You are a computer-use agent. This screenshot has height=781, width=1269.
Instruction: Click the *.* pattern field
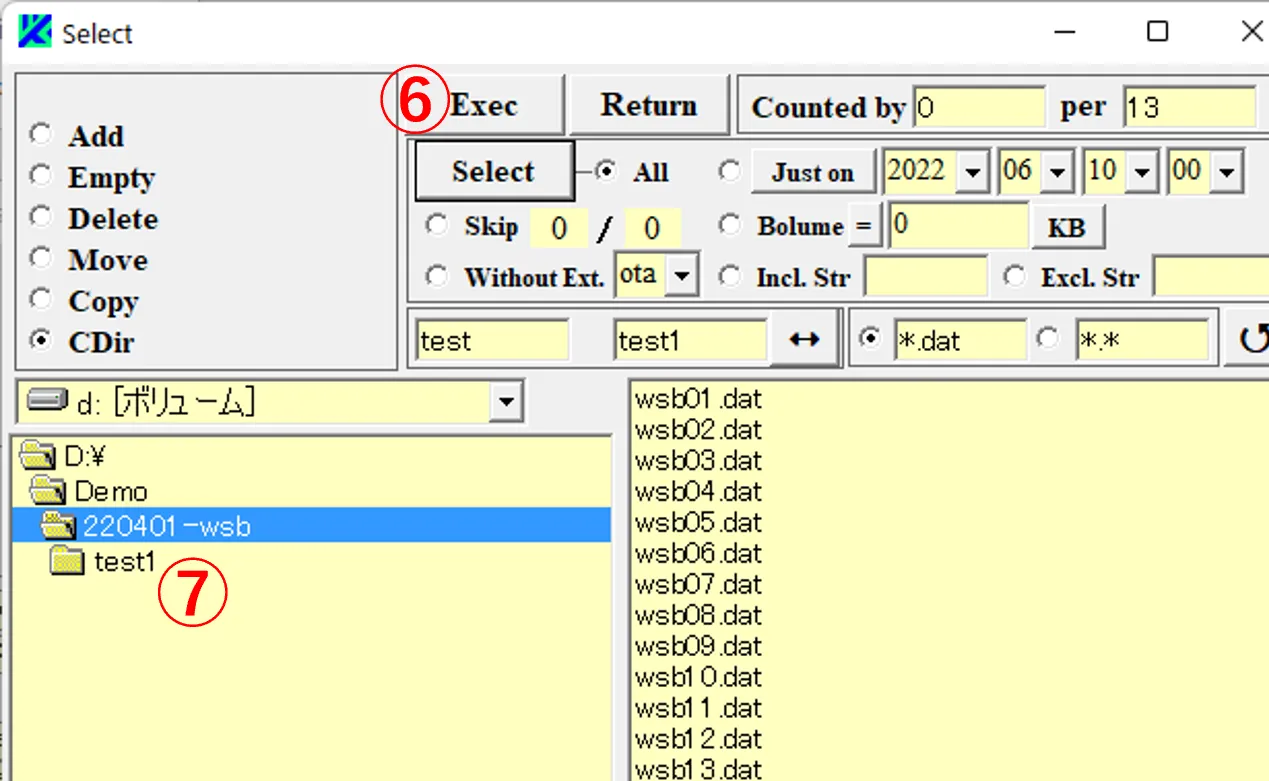[1142, 340]
